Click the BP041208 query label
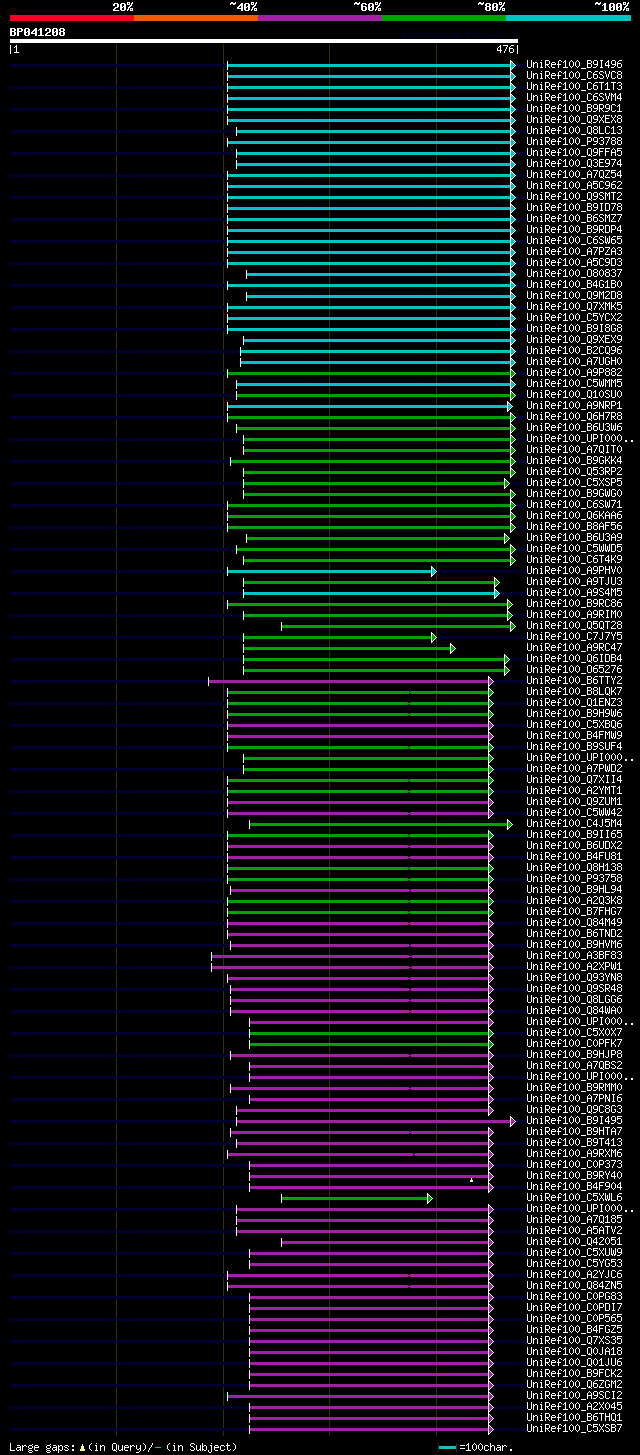This screenshot has height=1455, width=640. pyautogui.click(x=38, y=32)
